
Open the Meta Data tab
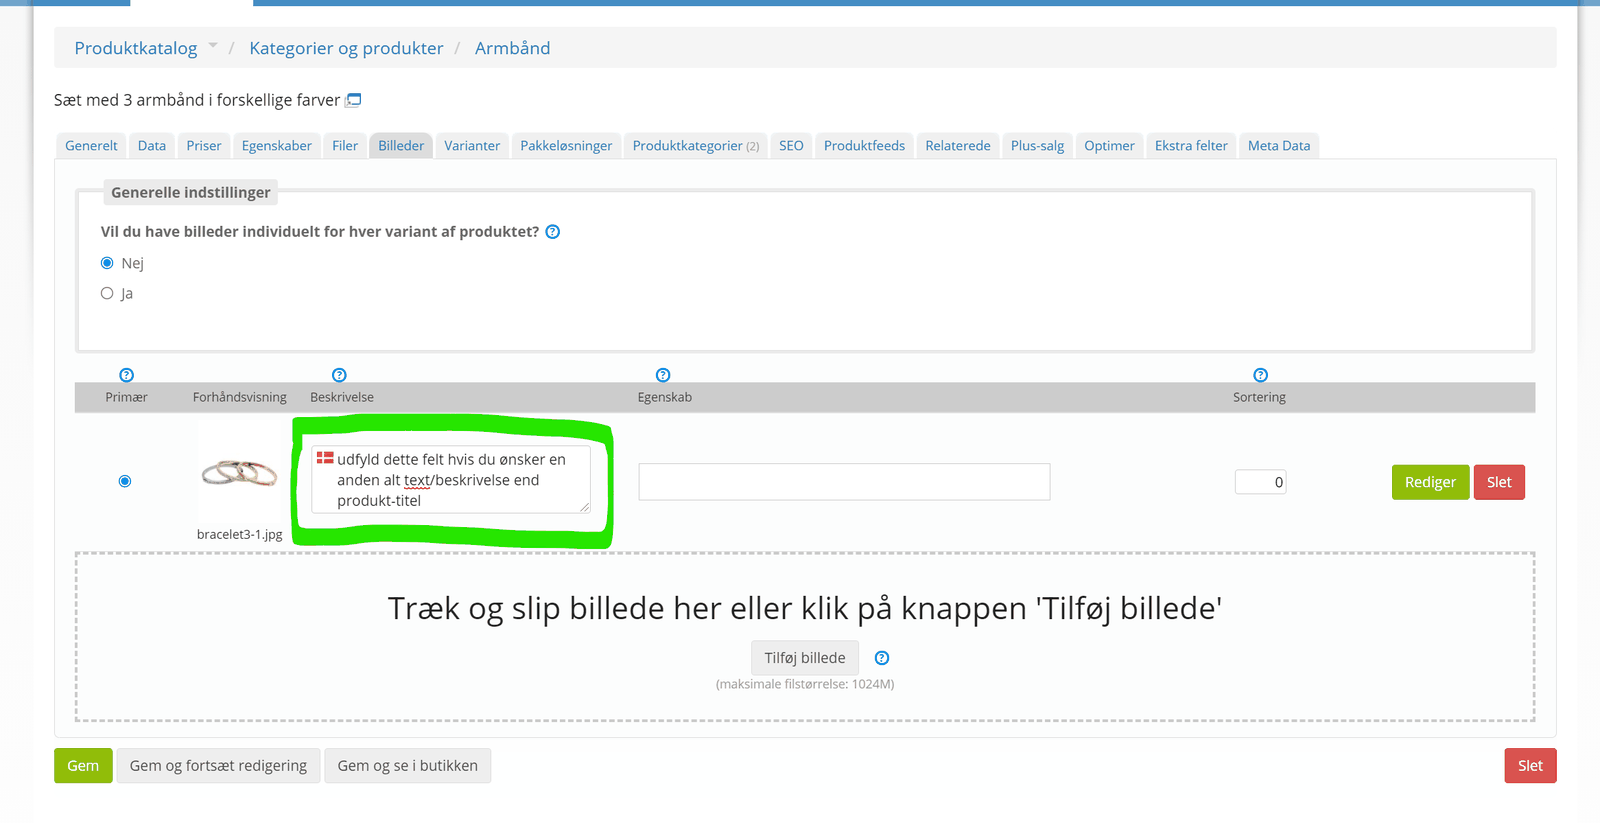click(1279, 146)
